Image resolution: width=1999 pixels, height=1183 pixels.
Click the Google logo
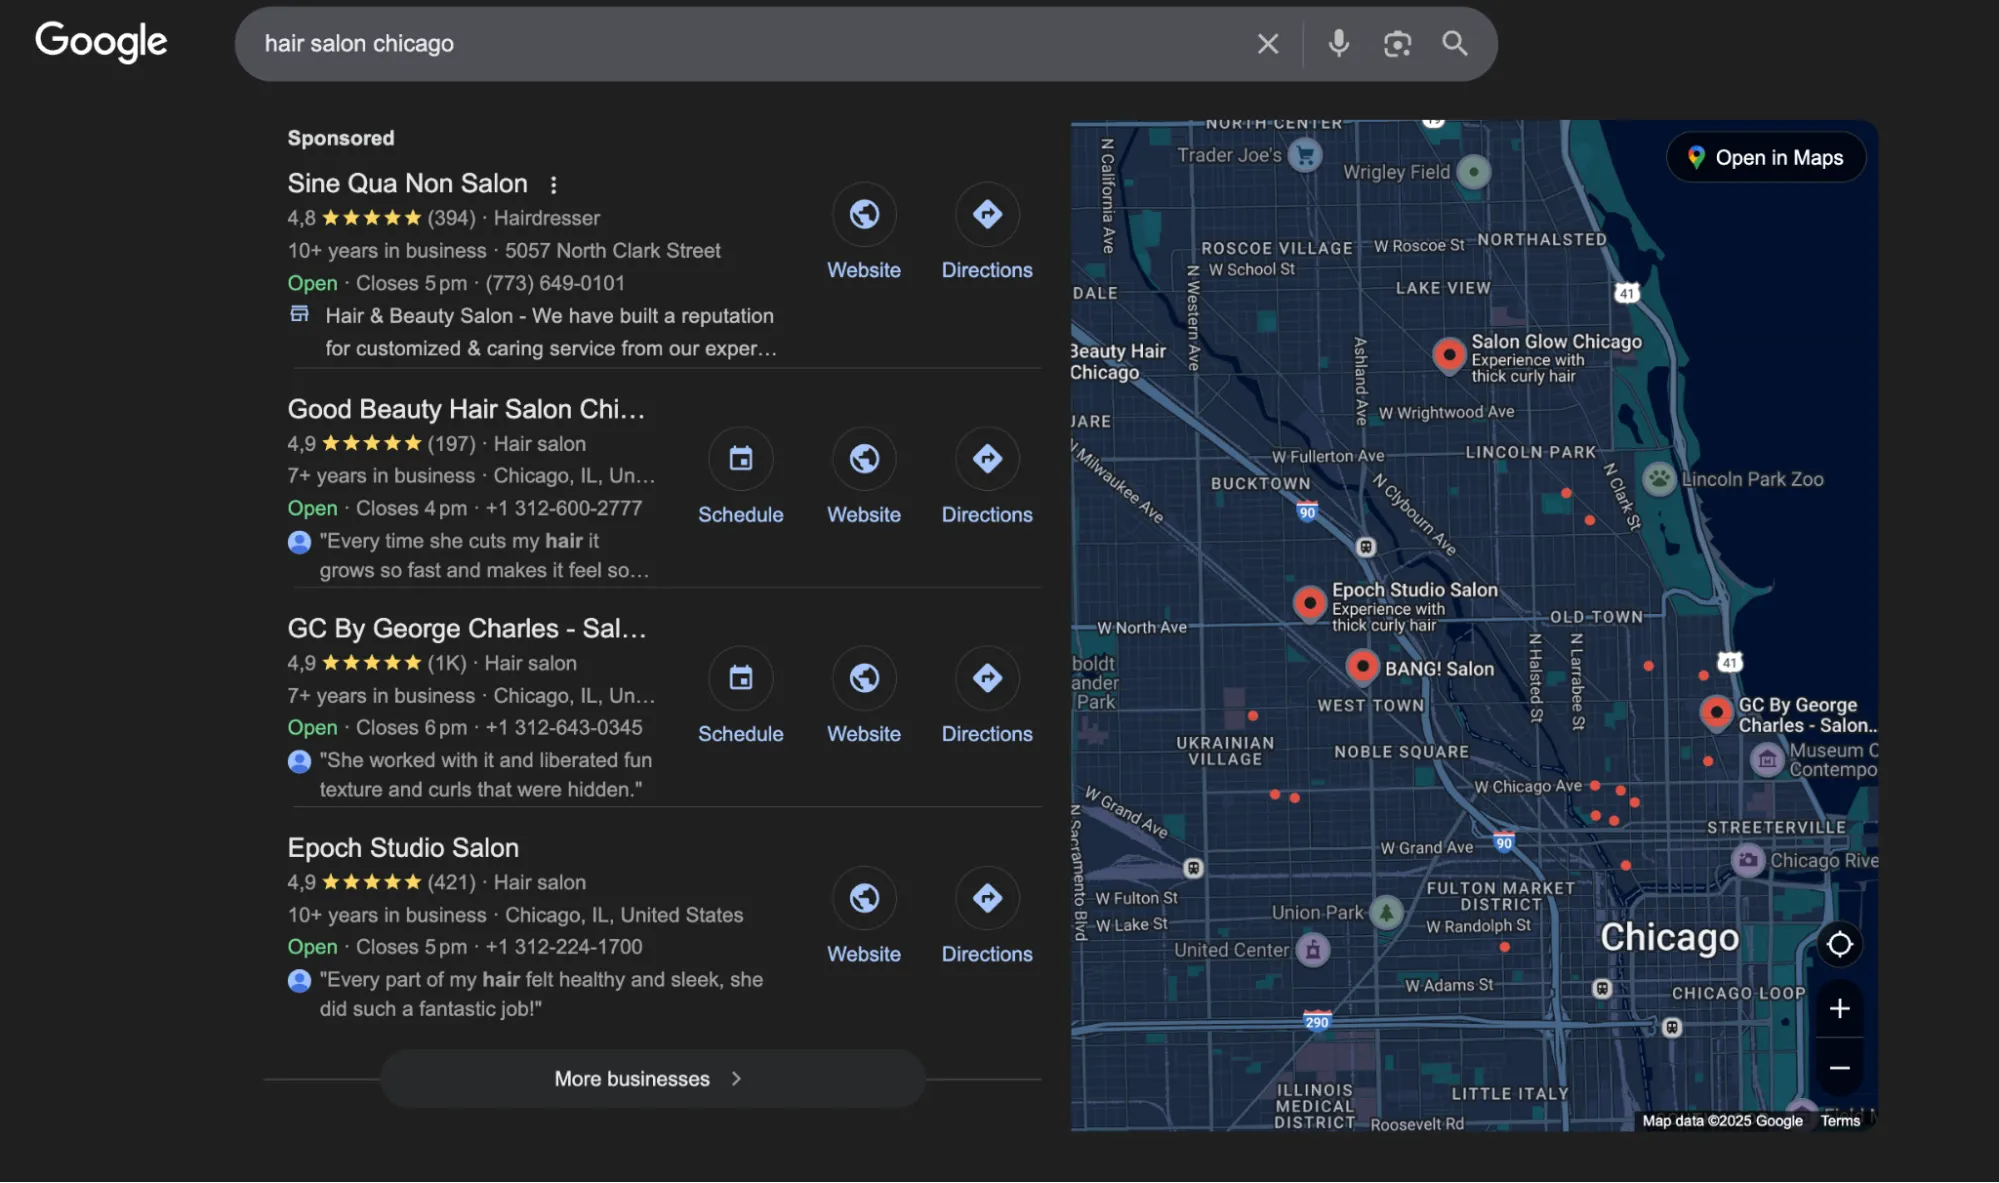click(x=101, y=42)
